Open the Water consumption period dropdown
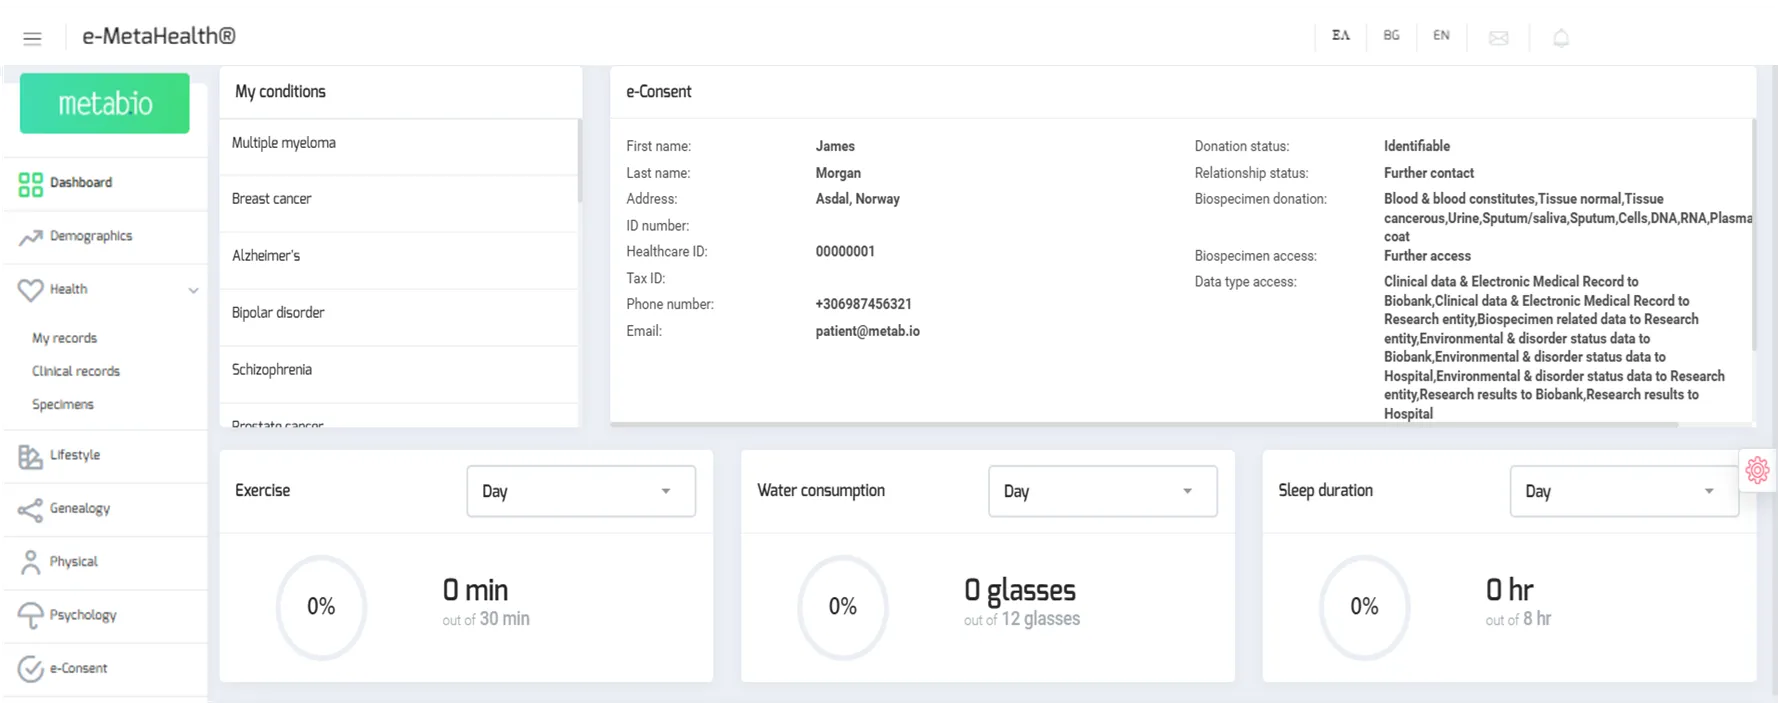The width and height of the screenshot is (1778, 703). [x=1102, y=491]
